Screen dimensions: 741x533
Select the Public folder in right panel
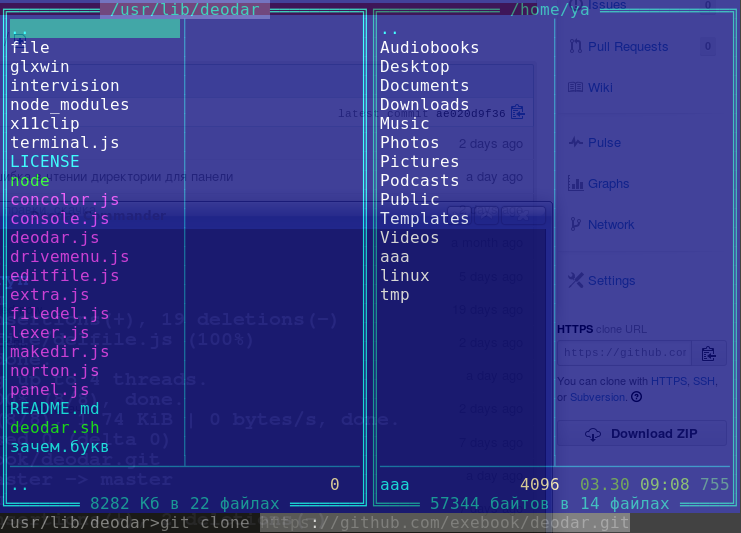(410, 199)
